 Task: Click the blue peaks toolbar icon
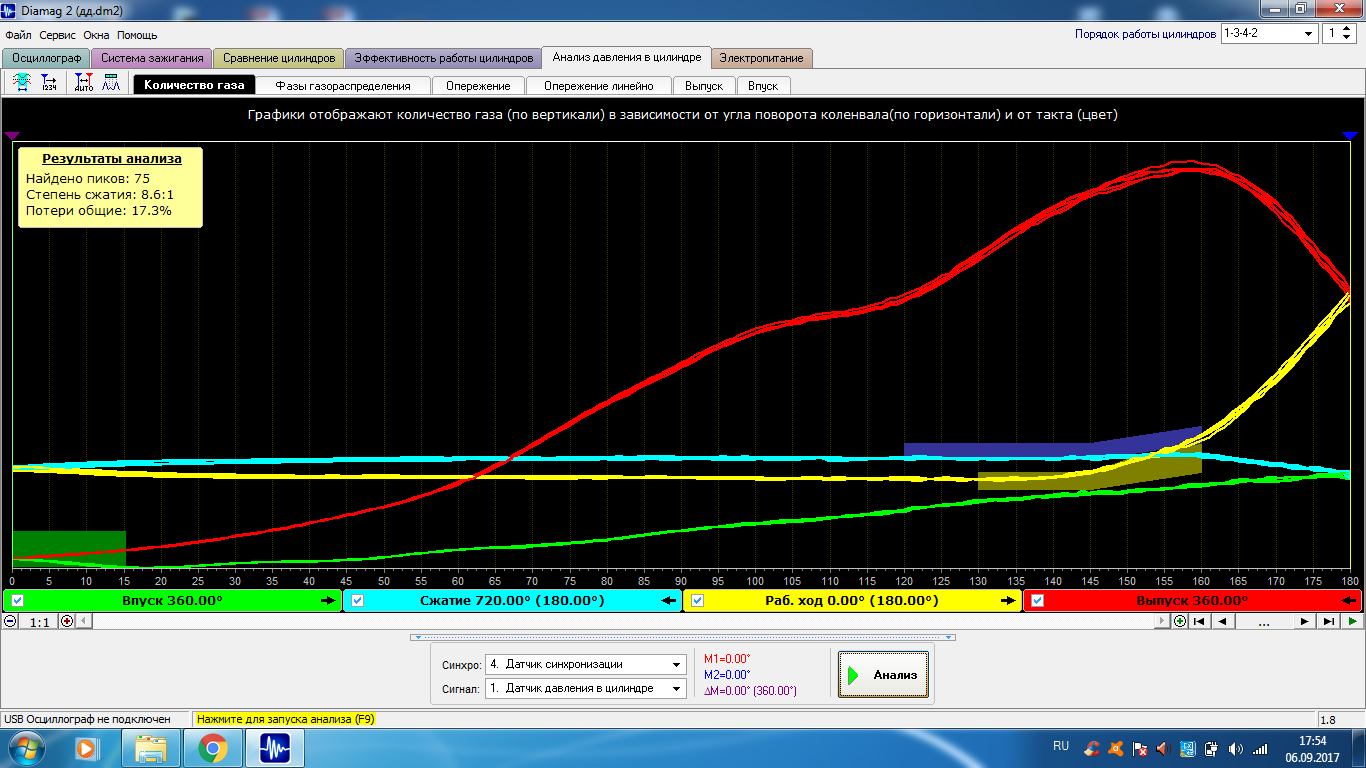(110, 84)
